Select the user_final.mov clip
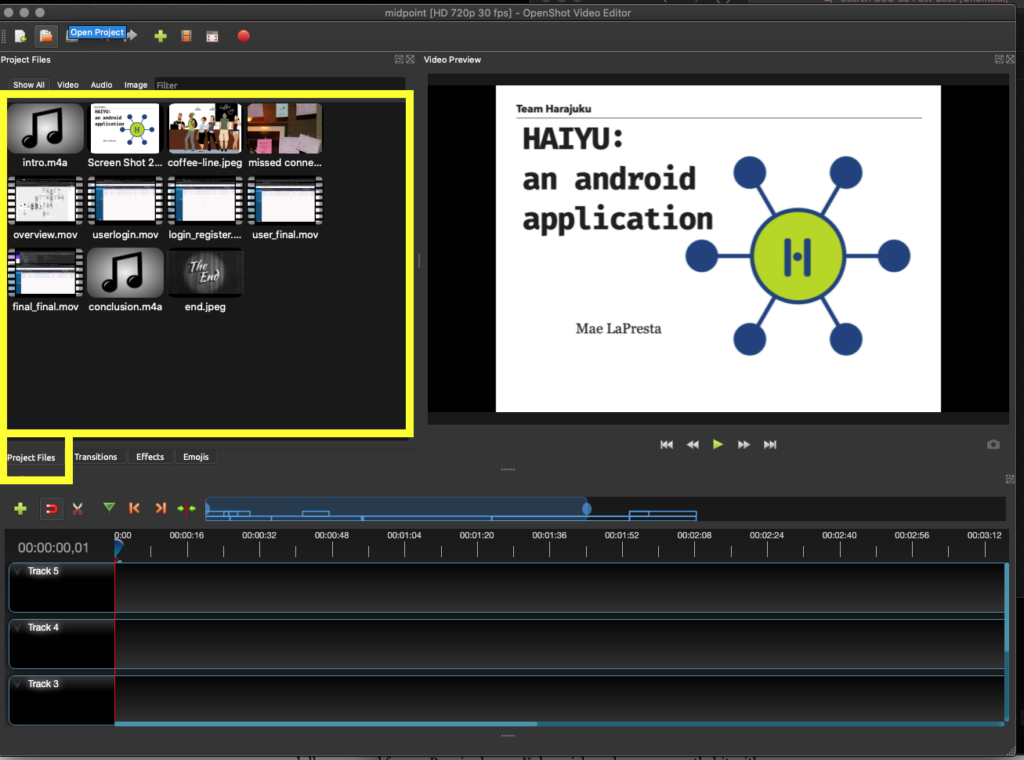The image size is (1024, 760). point(285,208)
